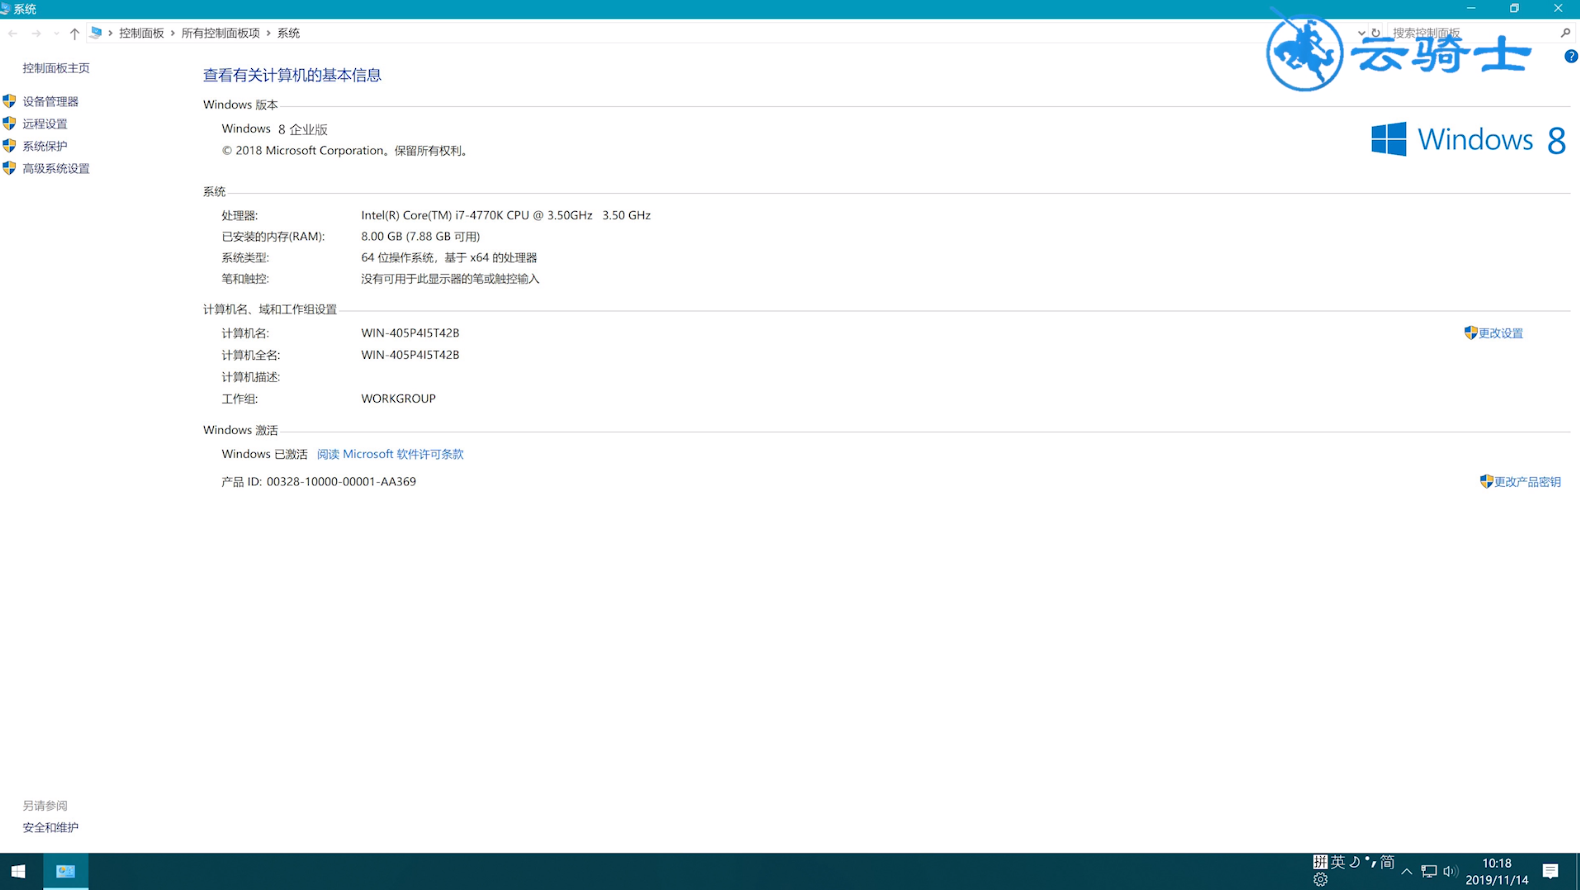The height and width of the screenshot is (890, 1580).
Task: Open IME settings gear icon
Action: tap(1320, 880)
